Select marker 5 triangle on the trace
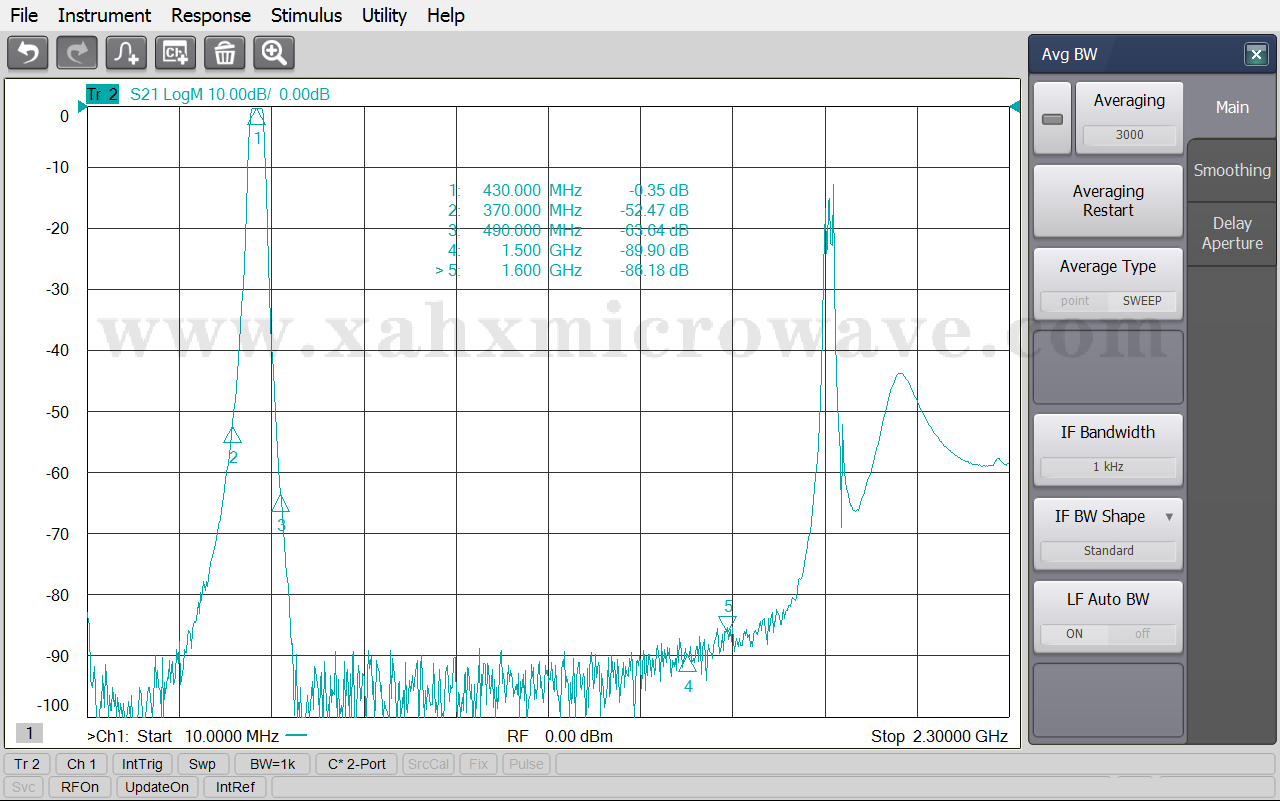1280x801 pixels. (x=727, y=624)
